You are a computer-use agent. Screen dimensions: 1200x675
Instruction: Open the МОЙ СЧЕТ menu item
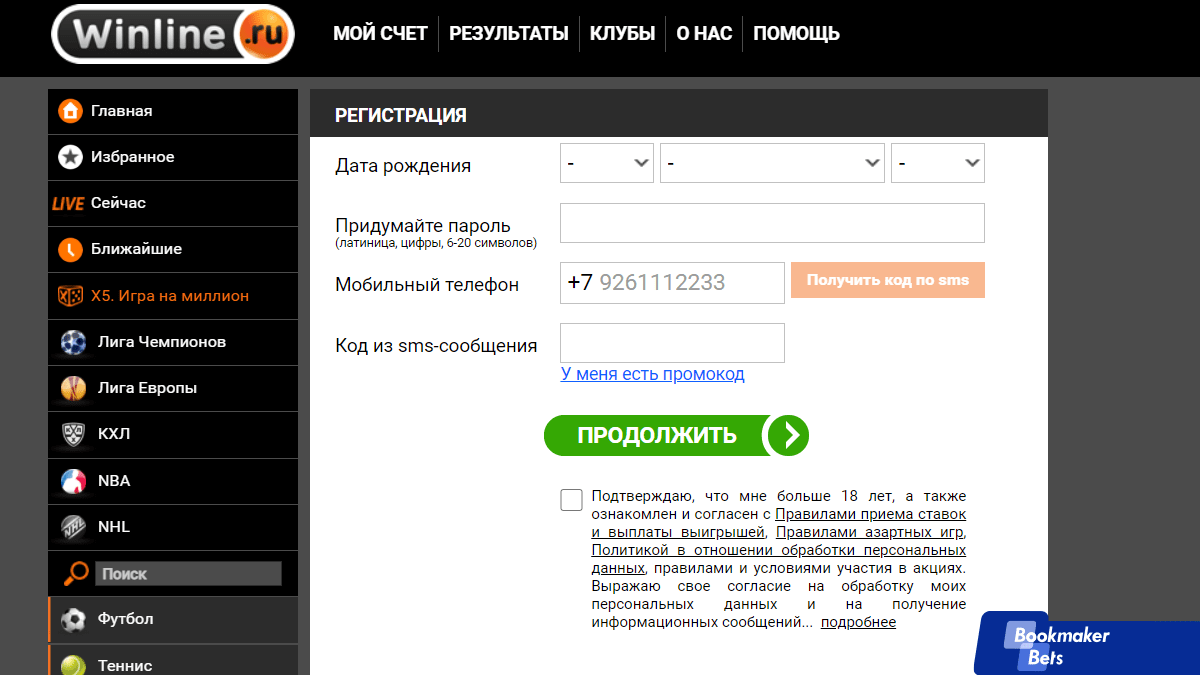[380, 33]
